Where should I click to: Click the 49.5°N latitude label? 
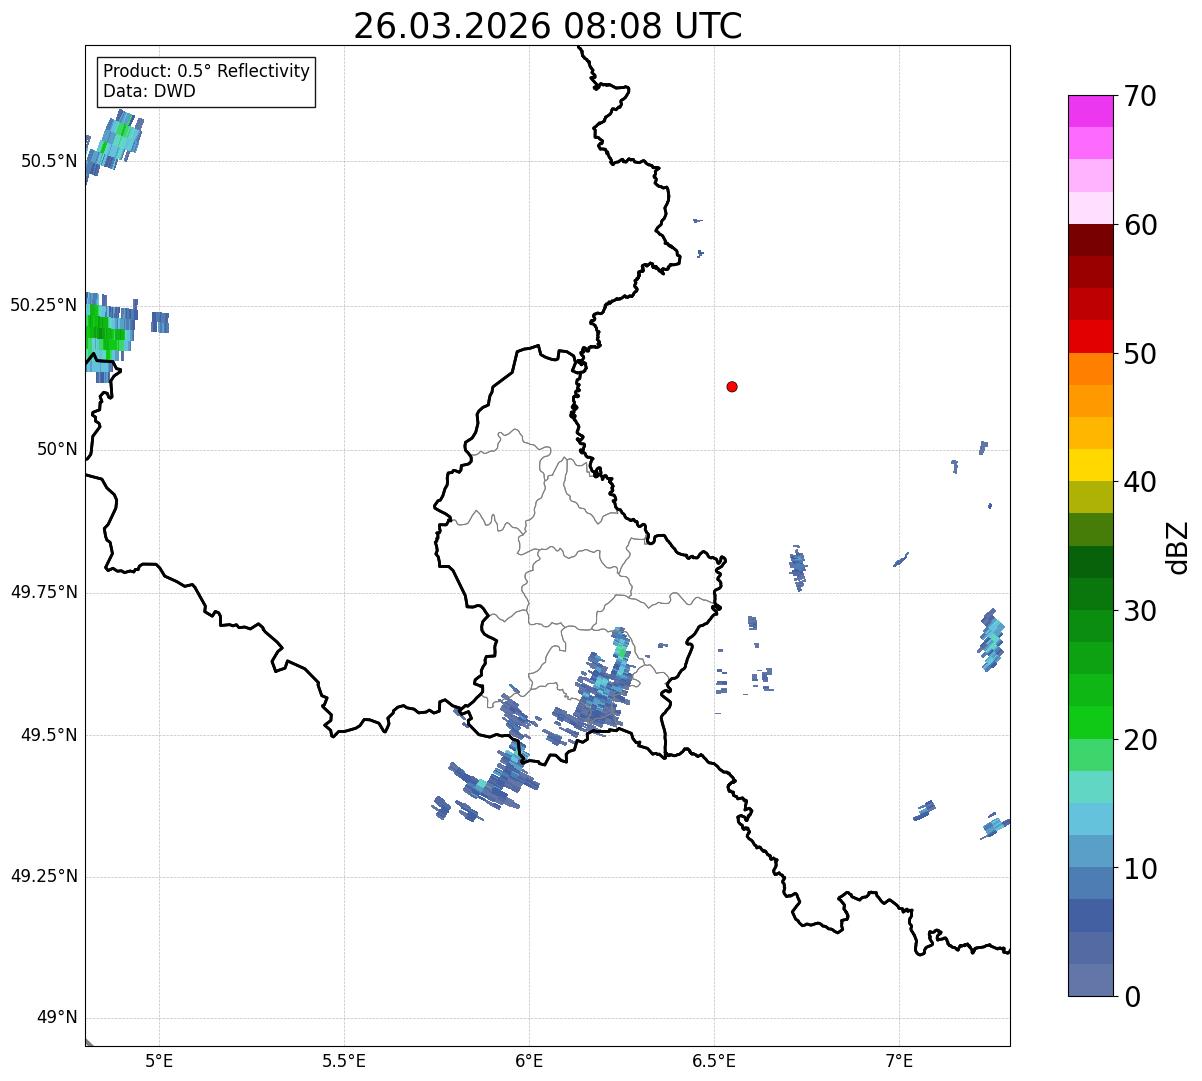click(x=49, y=735)
